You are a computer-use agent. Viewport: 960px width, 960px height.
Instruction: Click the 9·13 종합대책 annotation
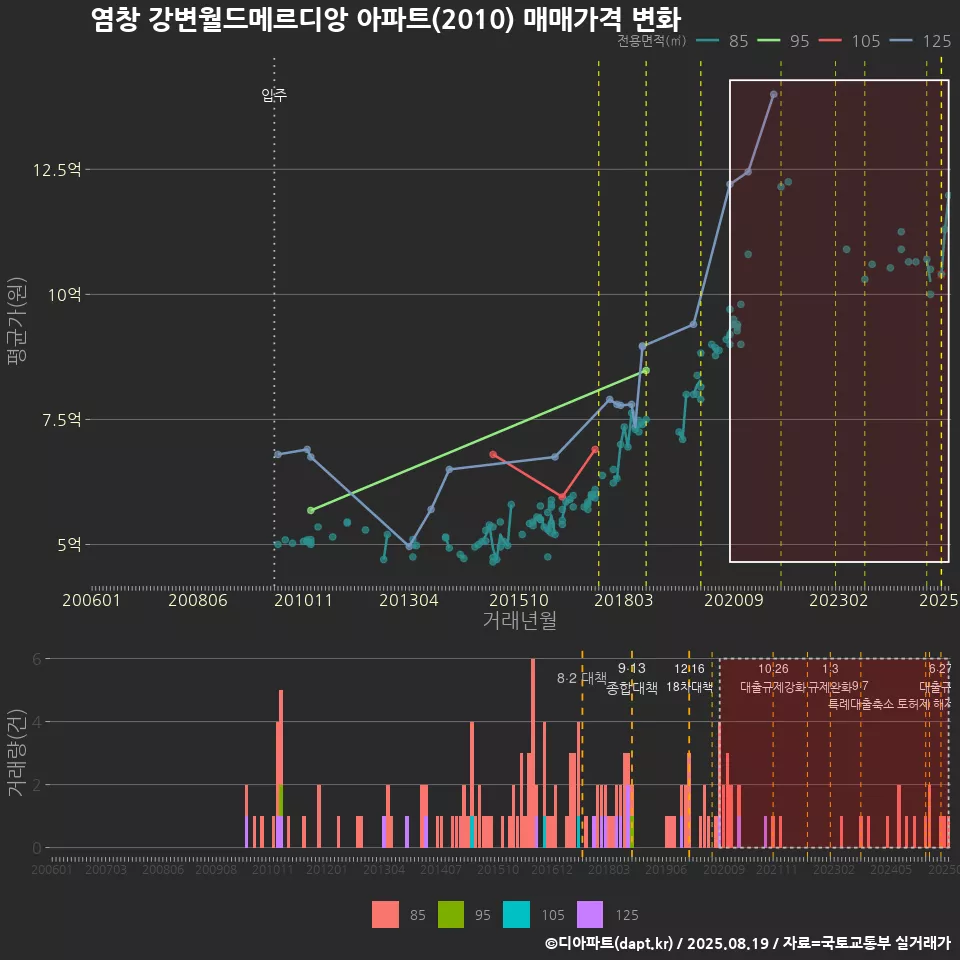click(632, 678)
